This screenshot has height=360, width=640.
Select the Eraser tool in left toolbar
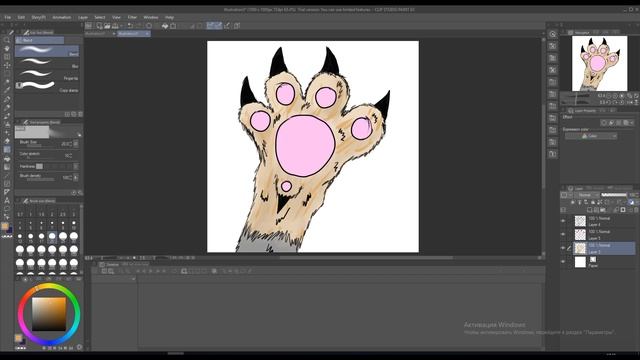(x=7, y=141)
